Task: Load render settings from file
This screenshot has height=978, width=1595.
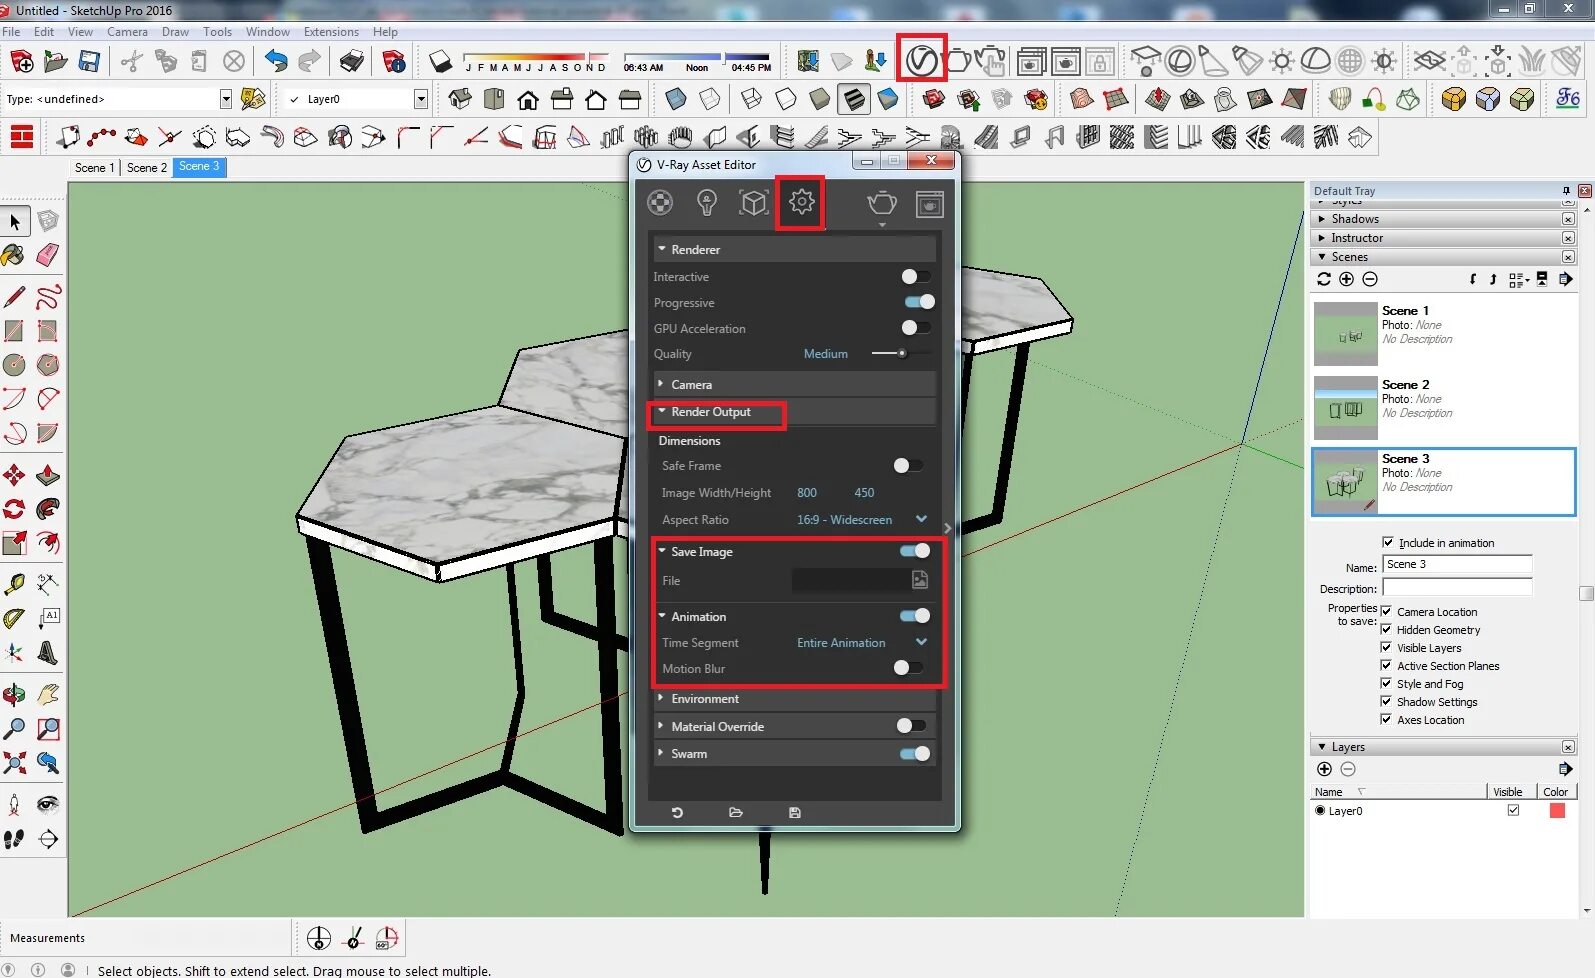Action: (736, 813)
